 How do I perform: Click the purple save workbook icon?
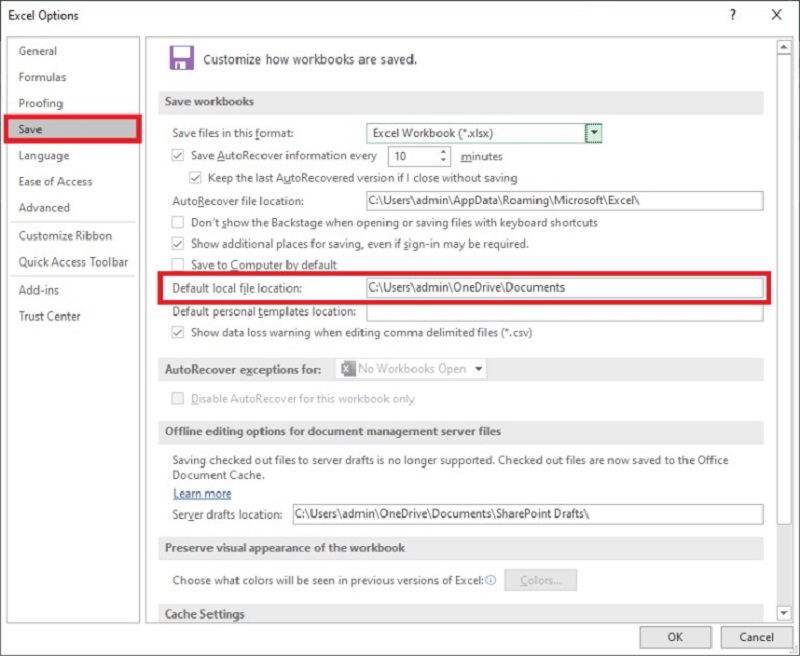181,57
